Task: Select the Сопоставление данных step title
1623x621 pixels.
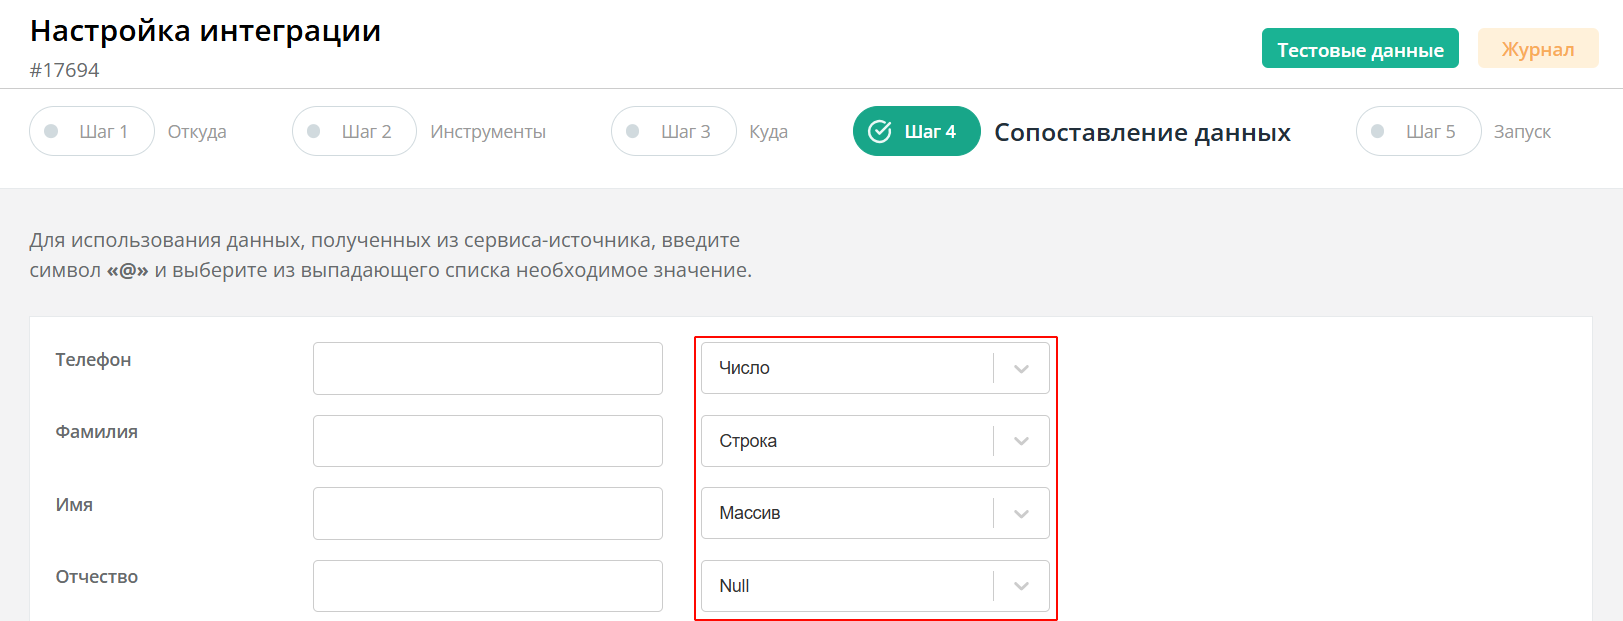Action: coord(1142,132)
